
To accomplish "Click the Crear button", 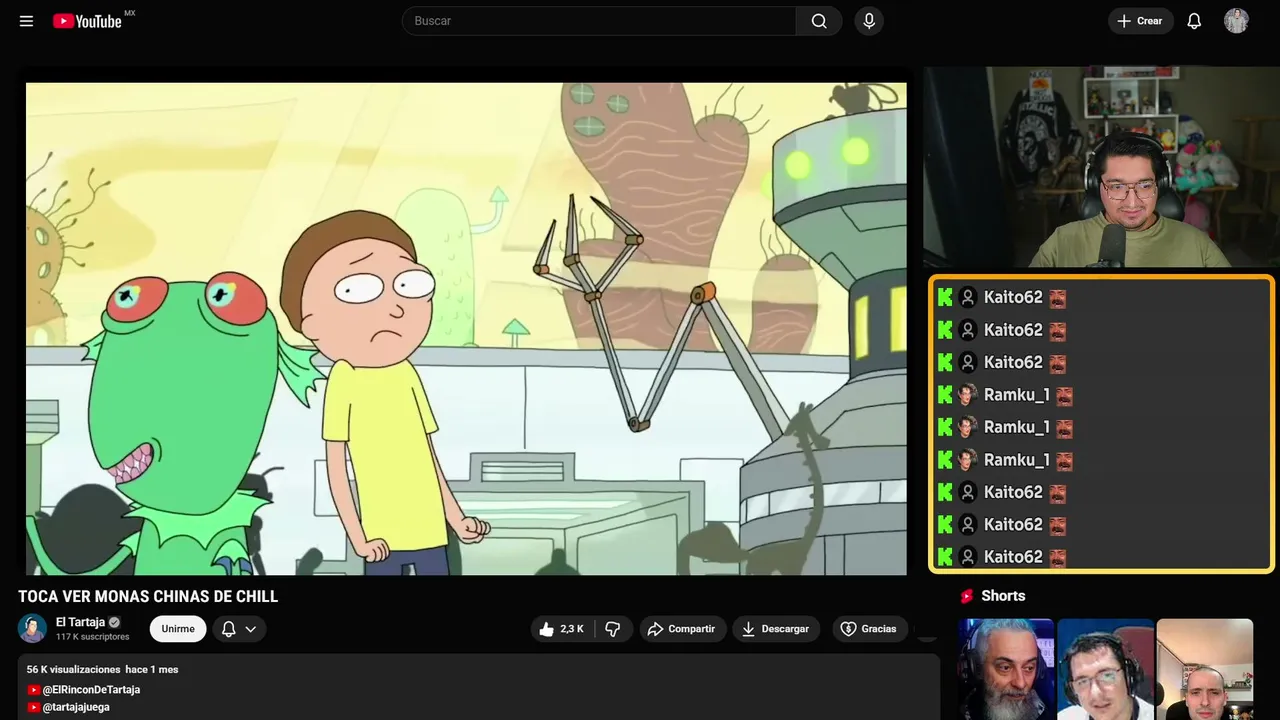I will click(x=1140, y=21).
